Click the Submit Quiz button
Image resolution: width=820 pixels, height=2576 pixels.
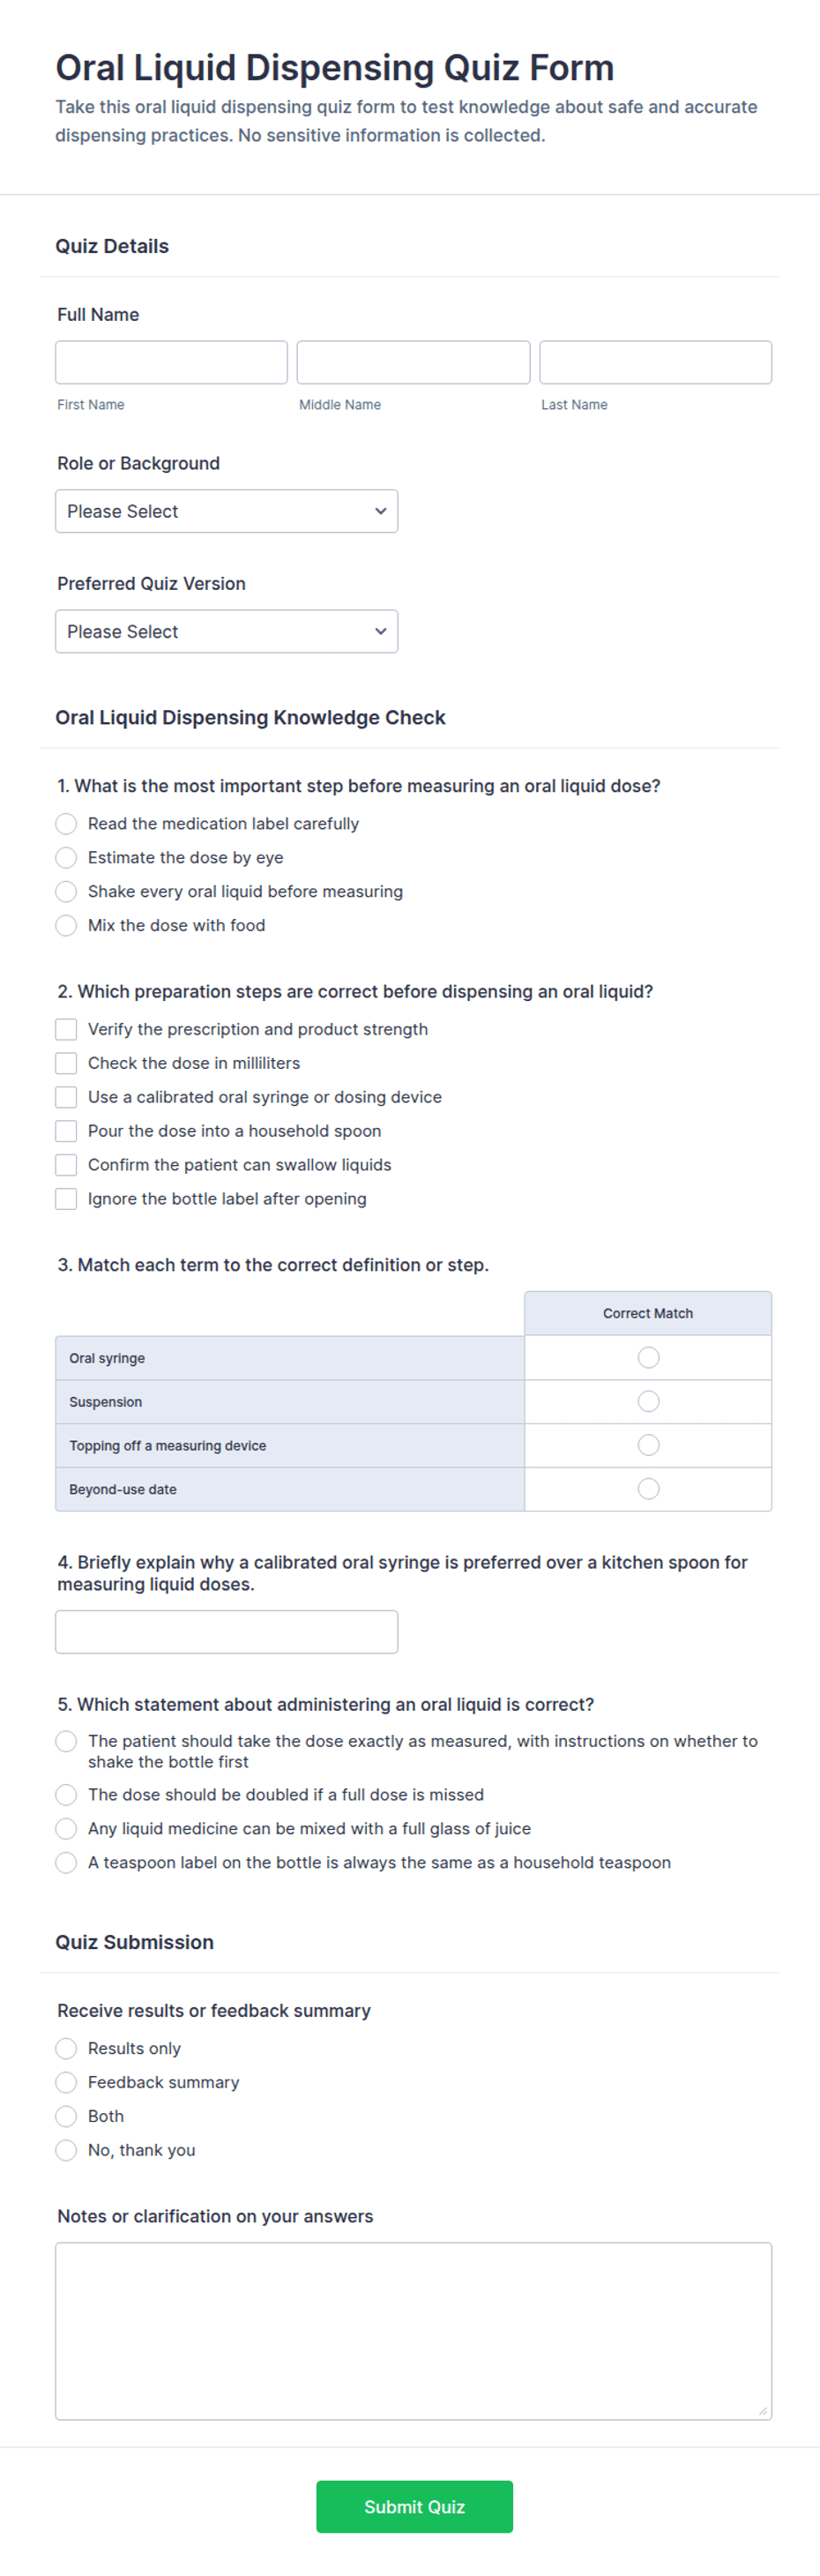[x=414, y=2507]
